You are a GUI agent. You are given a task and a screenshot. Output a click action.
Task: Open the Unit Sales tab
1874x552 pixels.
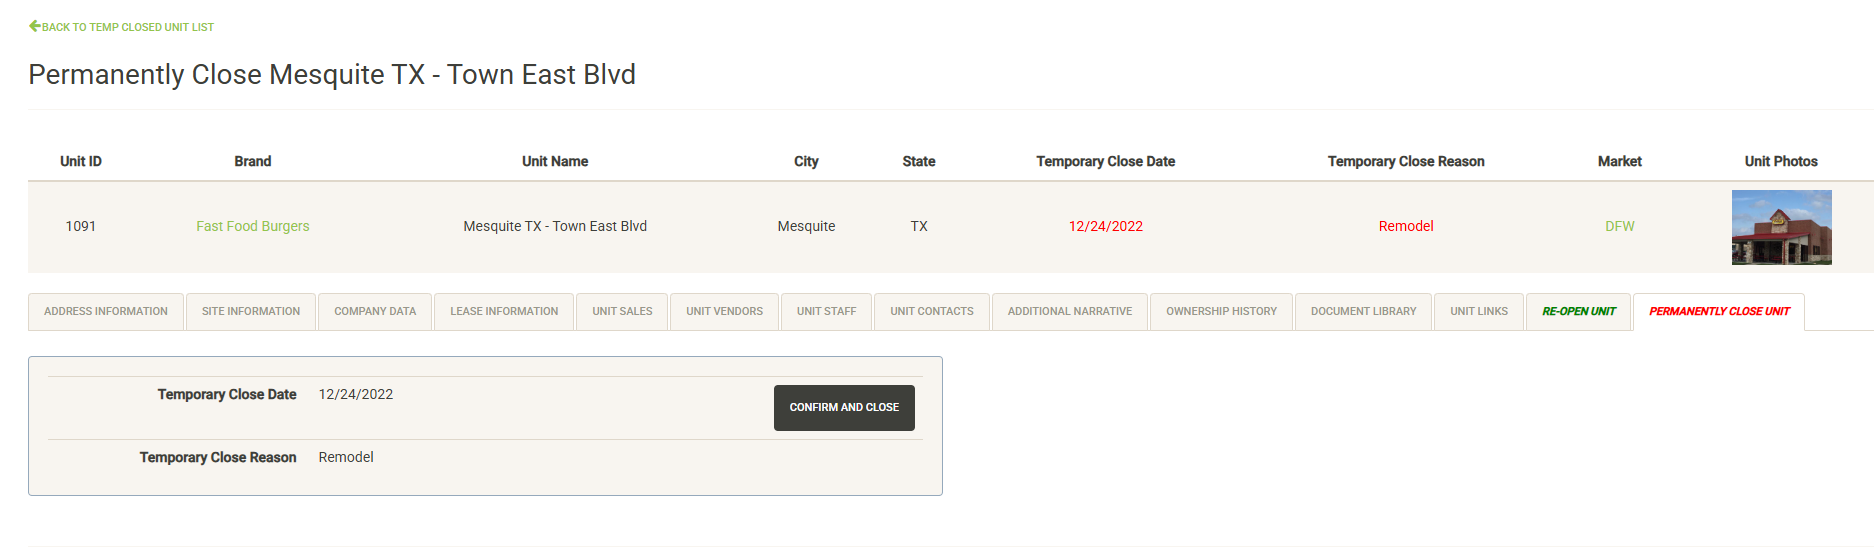[x=622, y=311]
